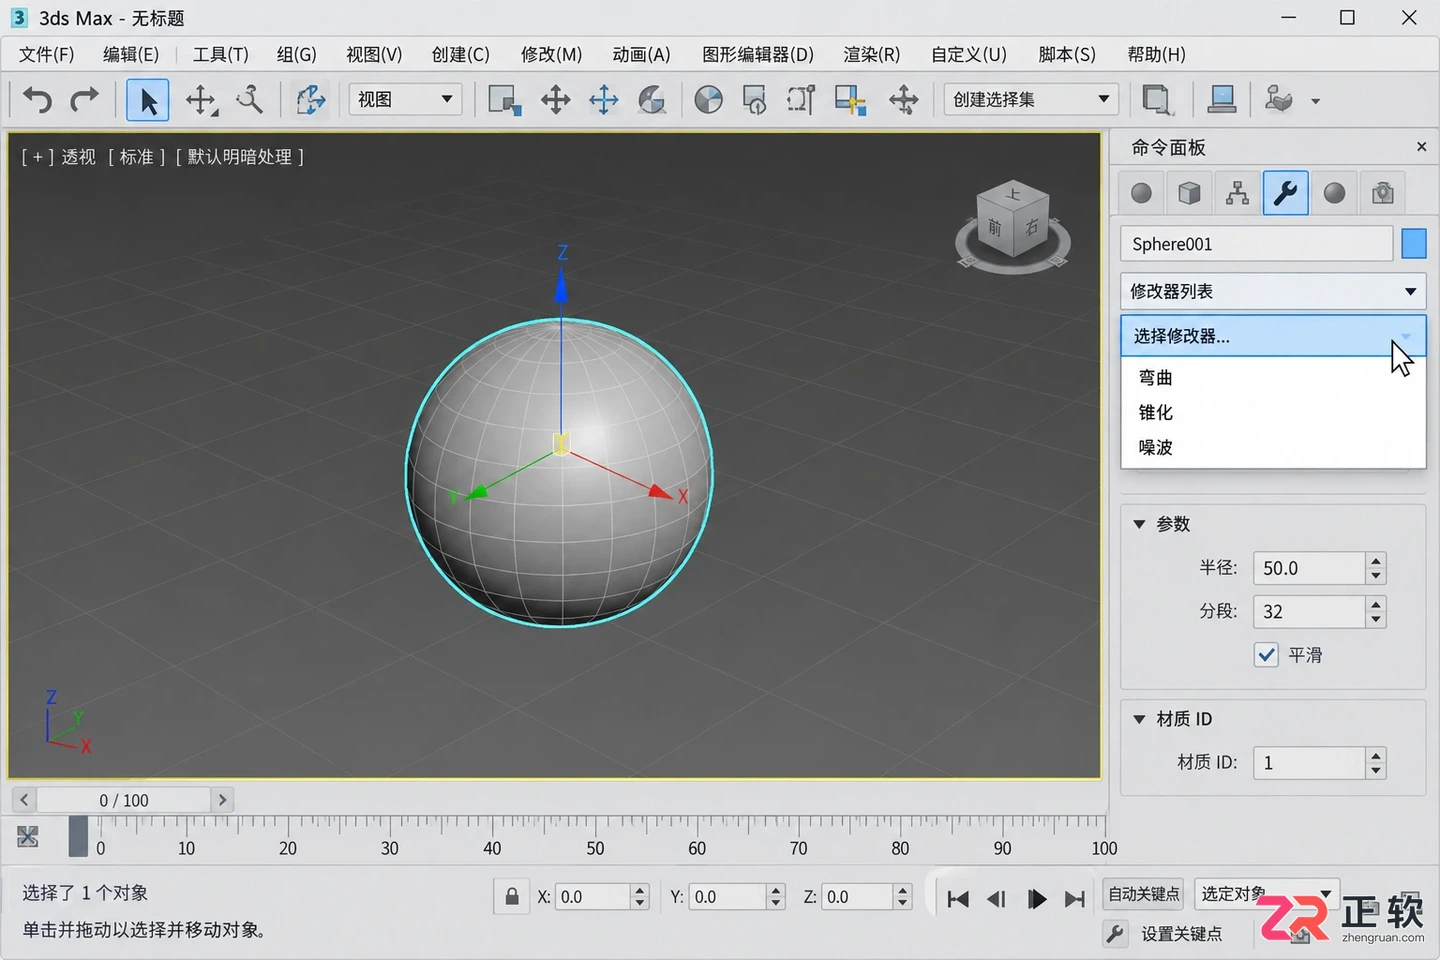Image resolution: width=1440 pixels, height=960 pixels.
Task: Open the 文件(F) menu
Action: click(47, 54)
